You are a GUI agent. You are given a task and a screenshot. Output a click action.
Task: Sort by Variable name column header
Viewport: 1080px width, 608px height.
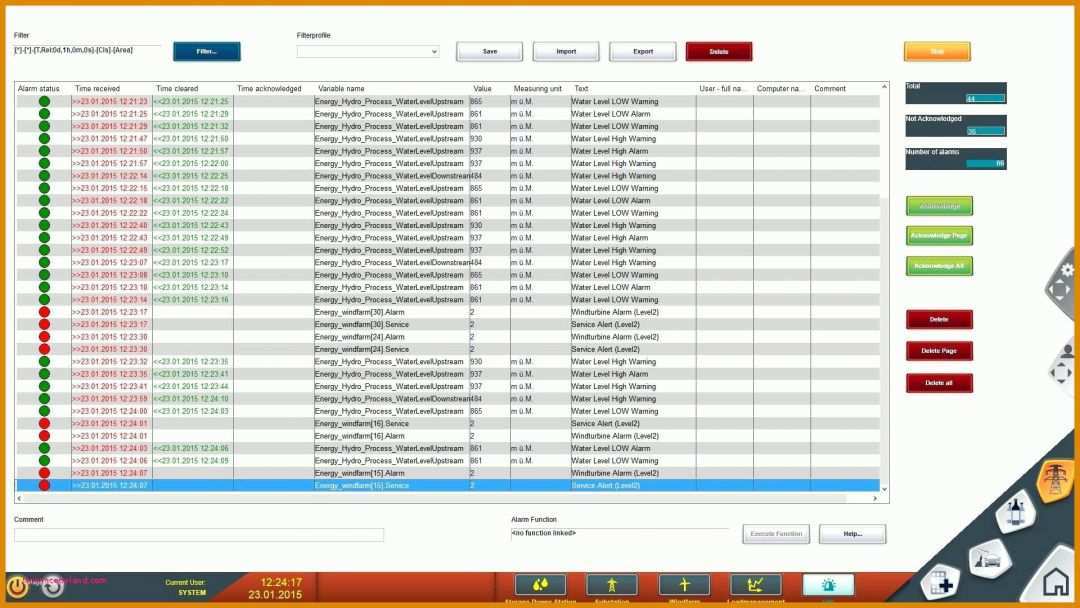pyautogui.click(x=341, y=89)
